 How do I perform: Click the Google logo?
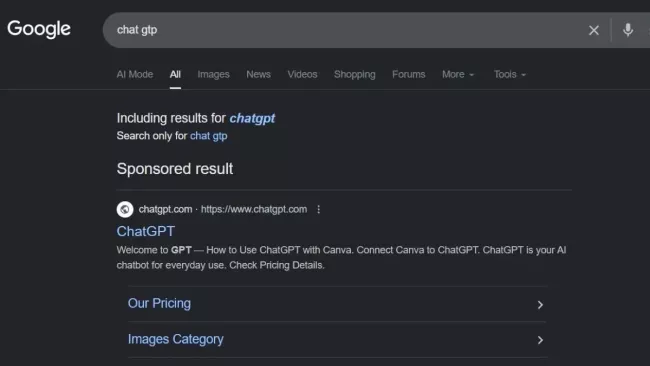tap(39, 29)
